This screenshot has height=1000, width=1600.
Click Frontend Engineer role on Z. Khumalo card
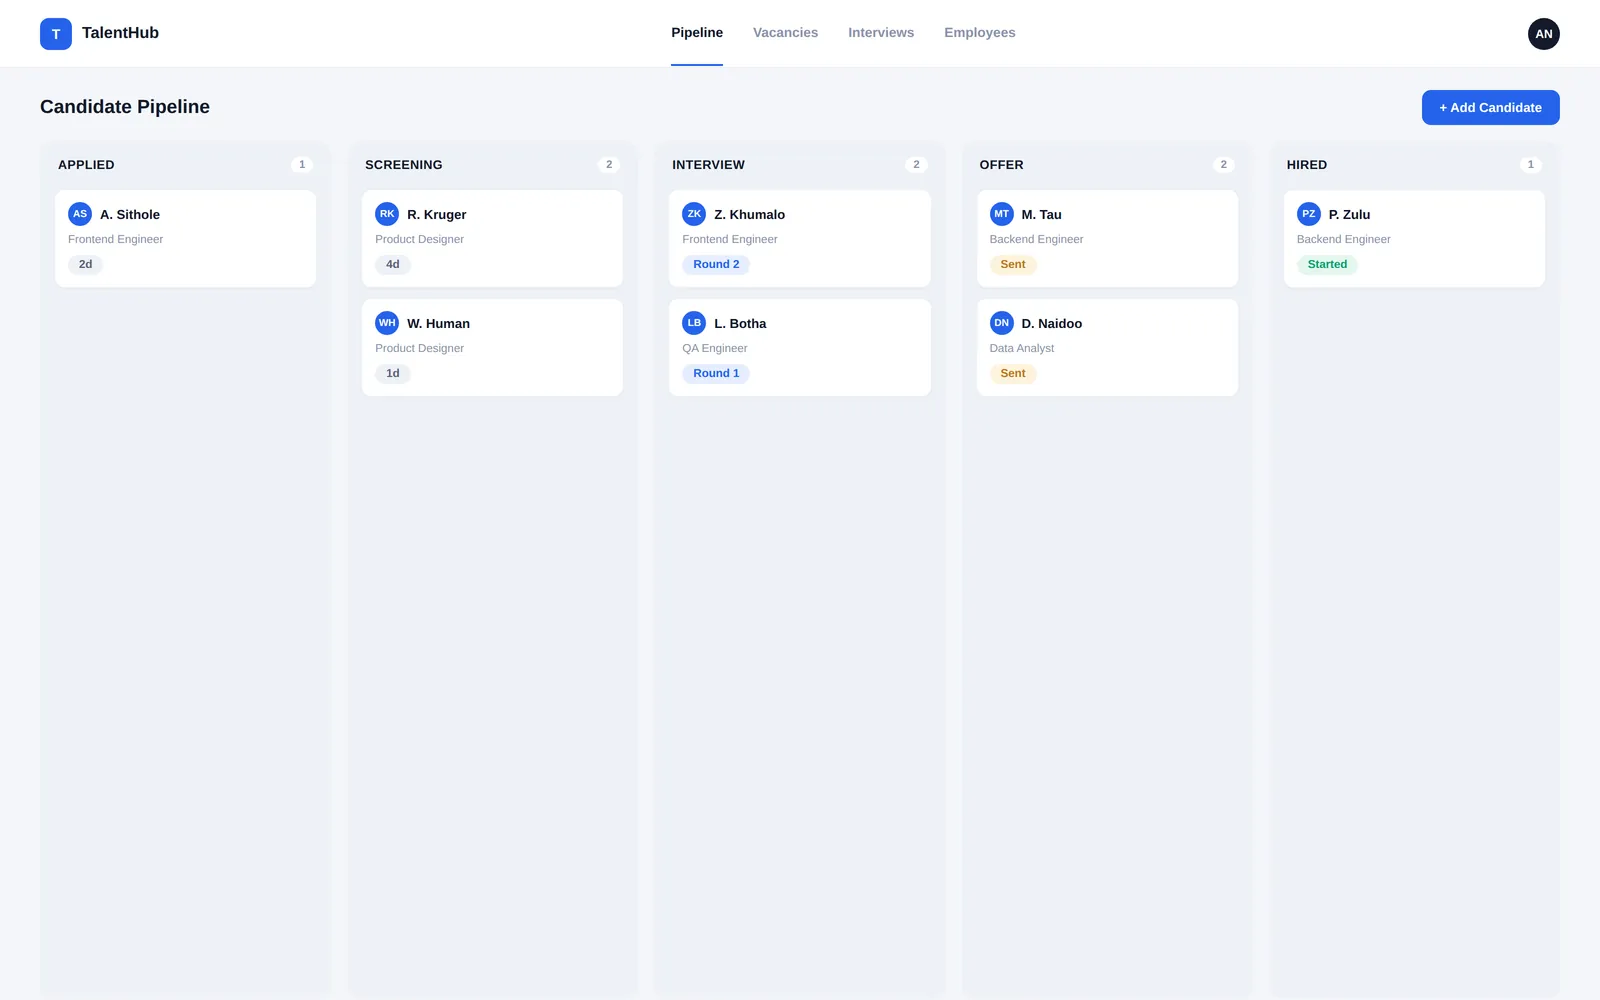tap(730, 240)
